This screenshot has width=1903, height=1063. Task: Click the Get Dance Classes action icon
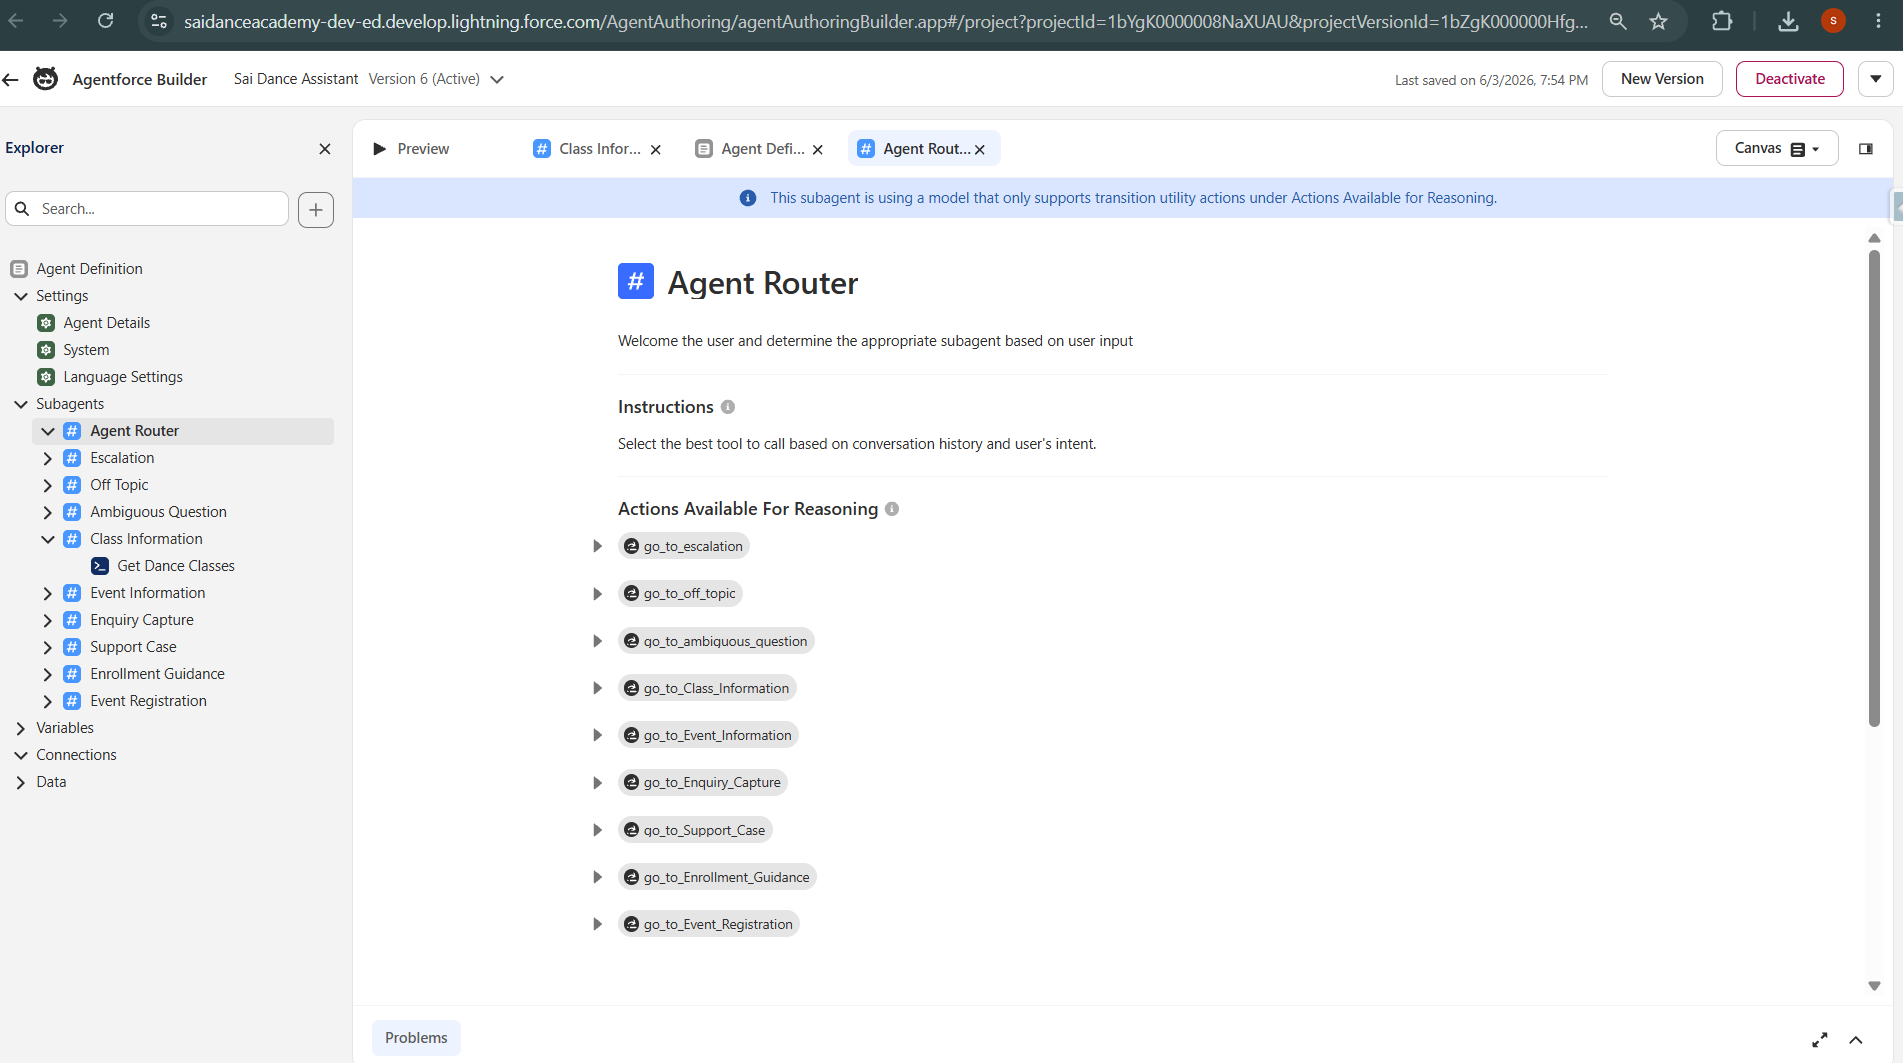(x=100, y=566)
